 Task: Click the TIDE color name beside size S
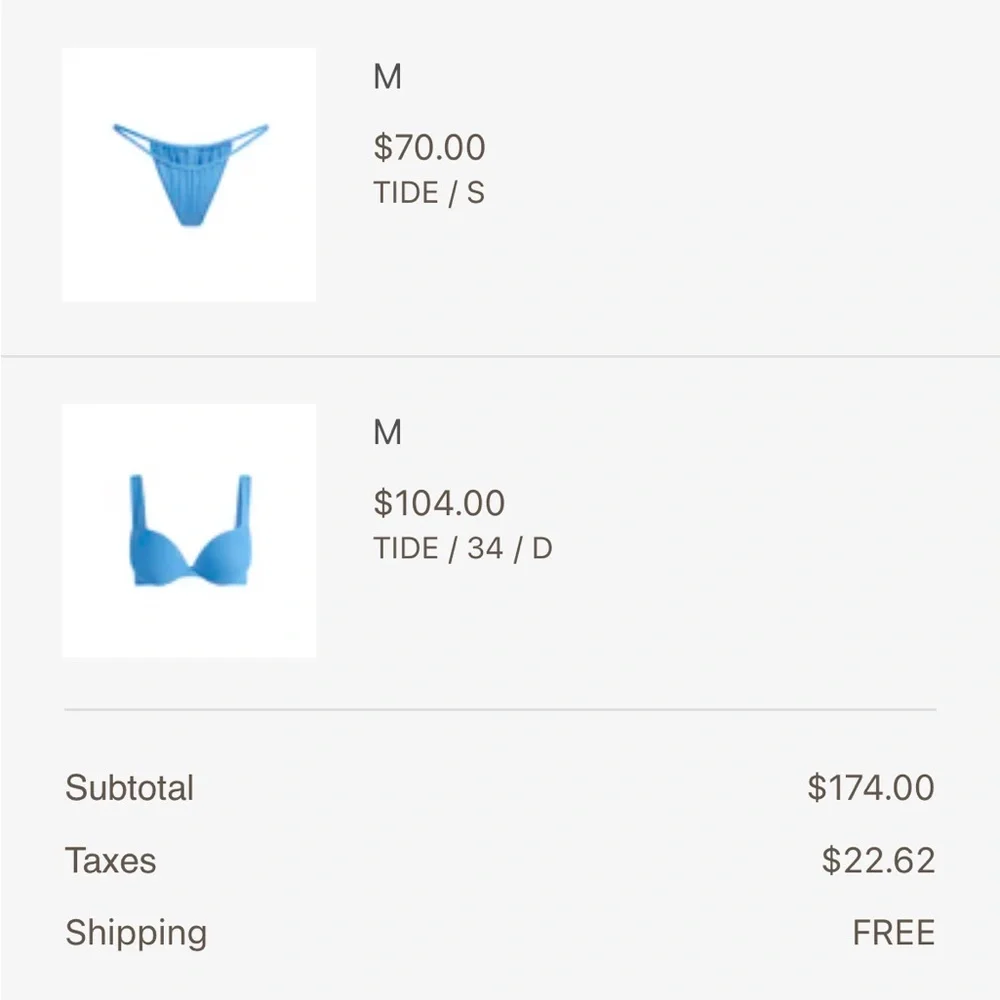coord(405,192)
